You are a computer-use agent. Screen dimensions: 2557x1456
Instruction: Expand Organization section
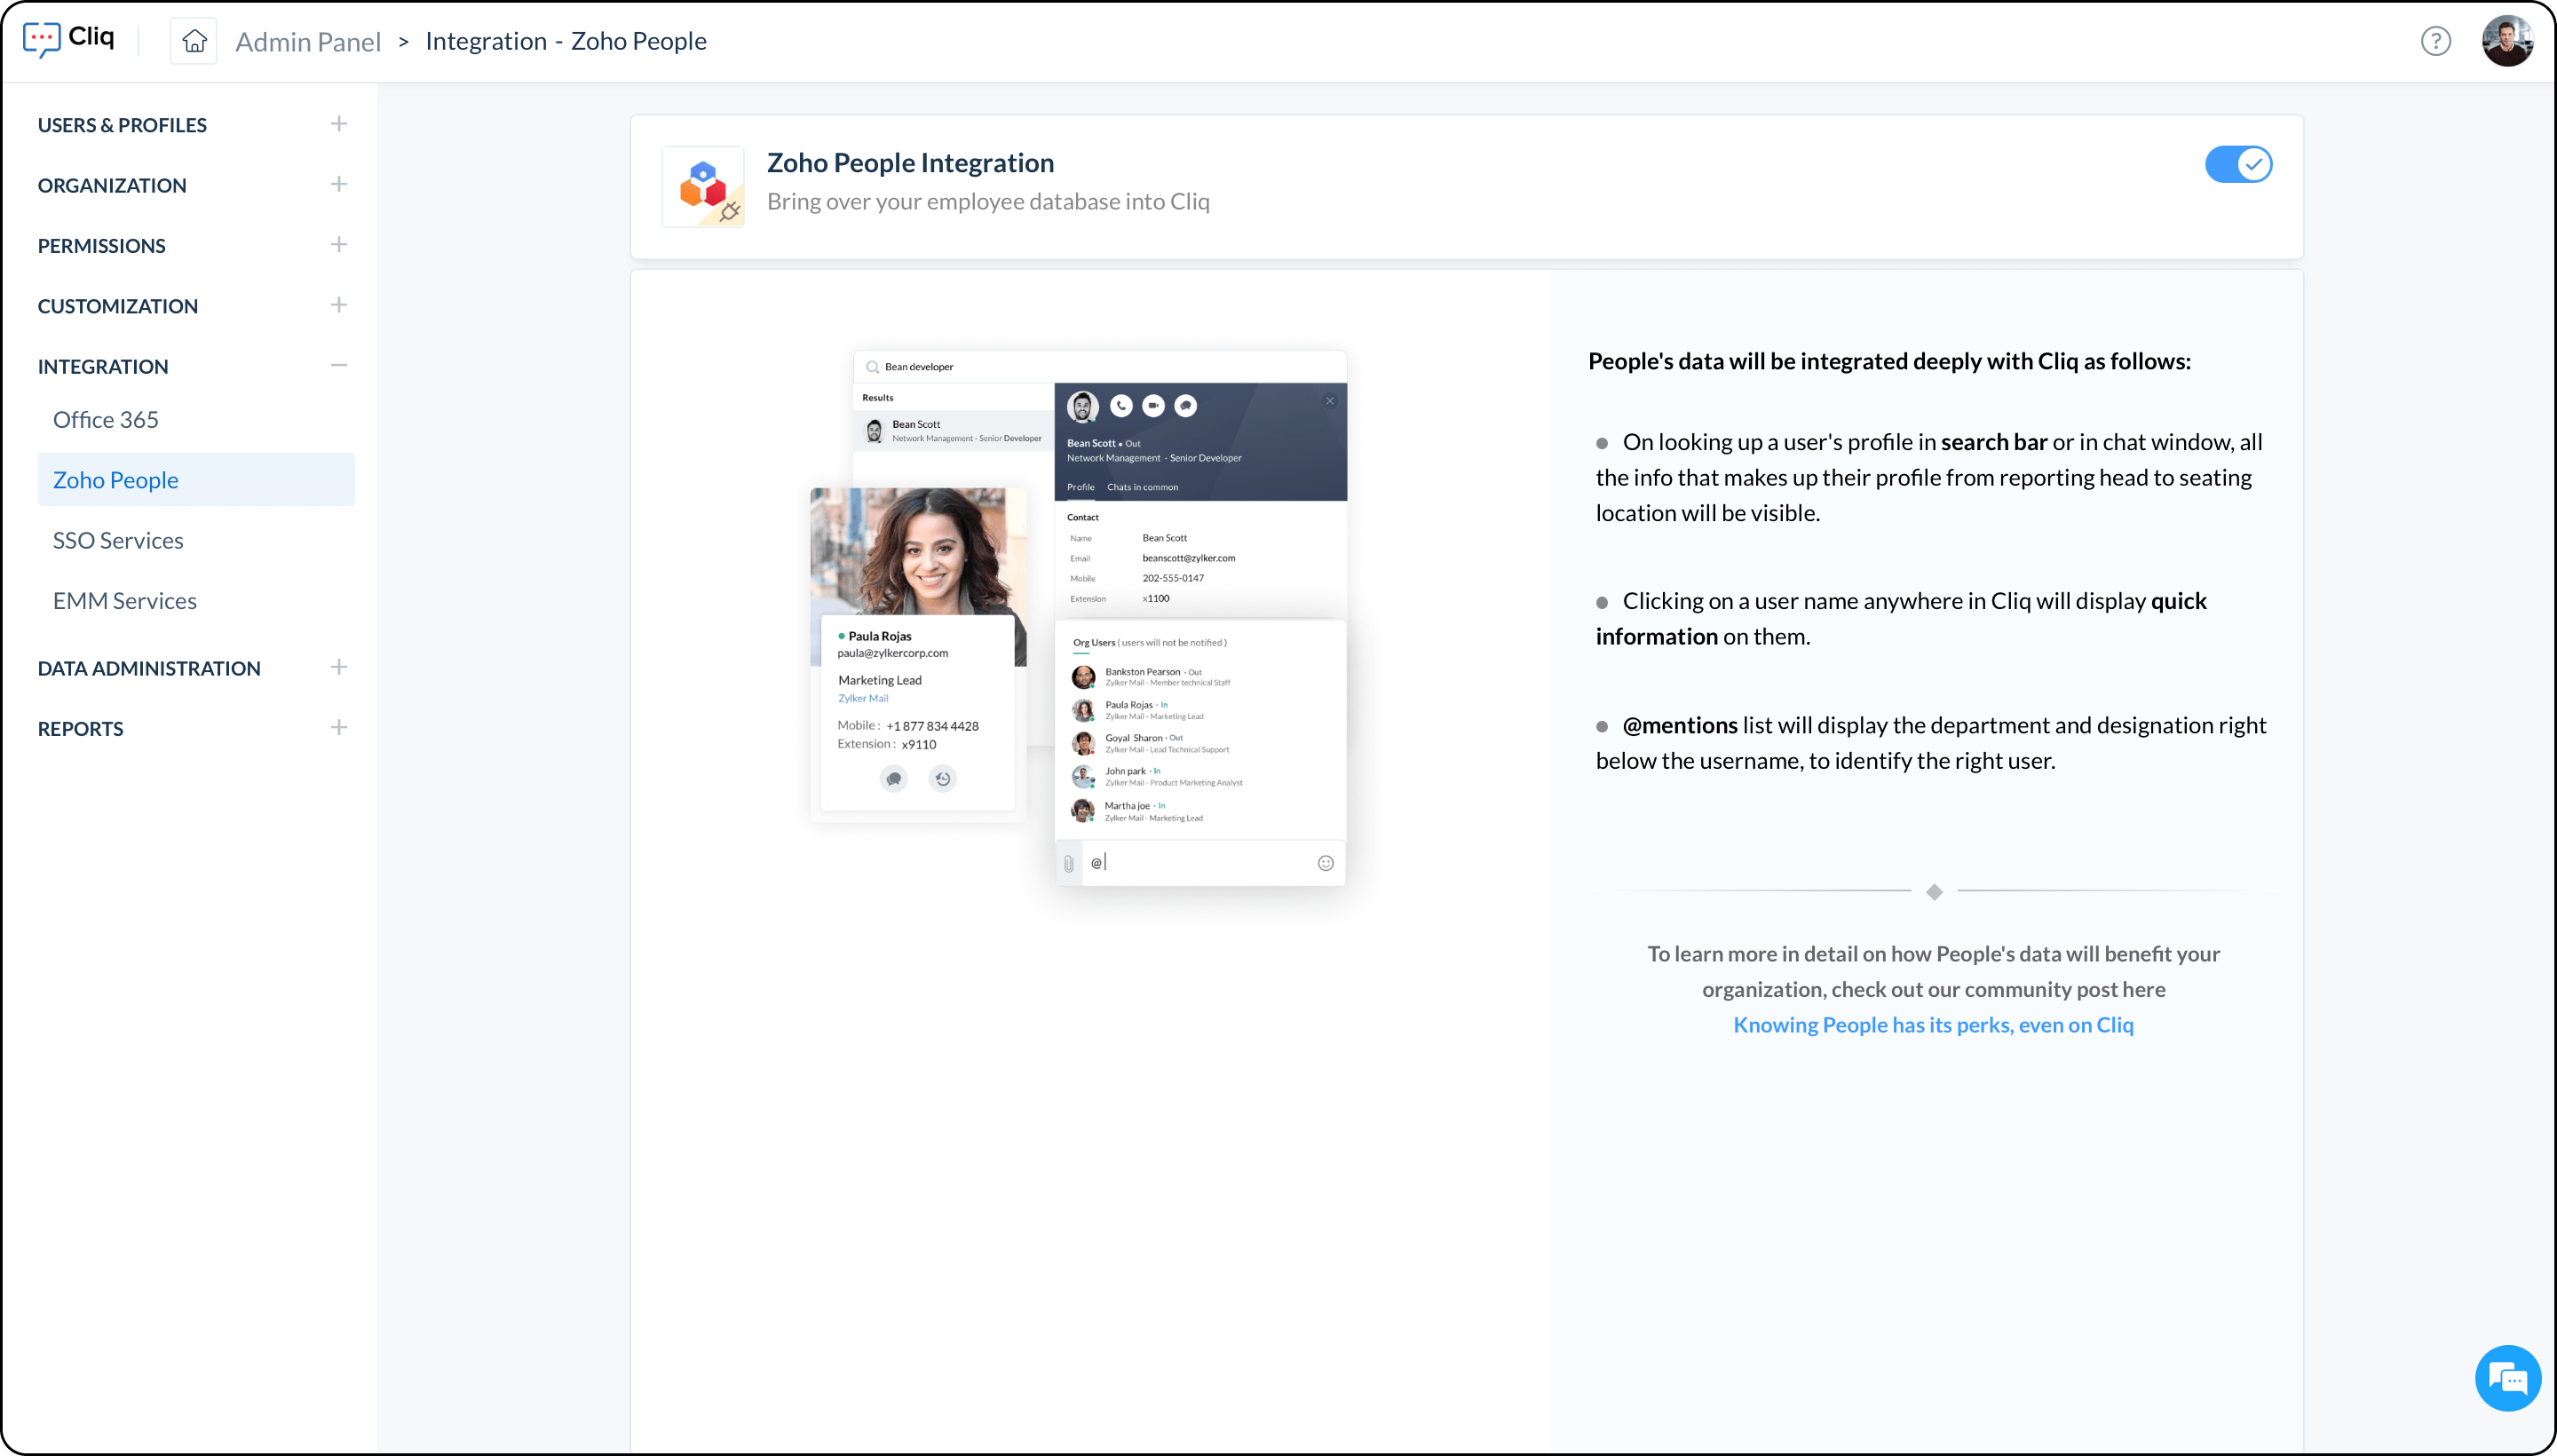click(x=339, y=184)
